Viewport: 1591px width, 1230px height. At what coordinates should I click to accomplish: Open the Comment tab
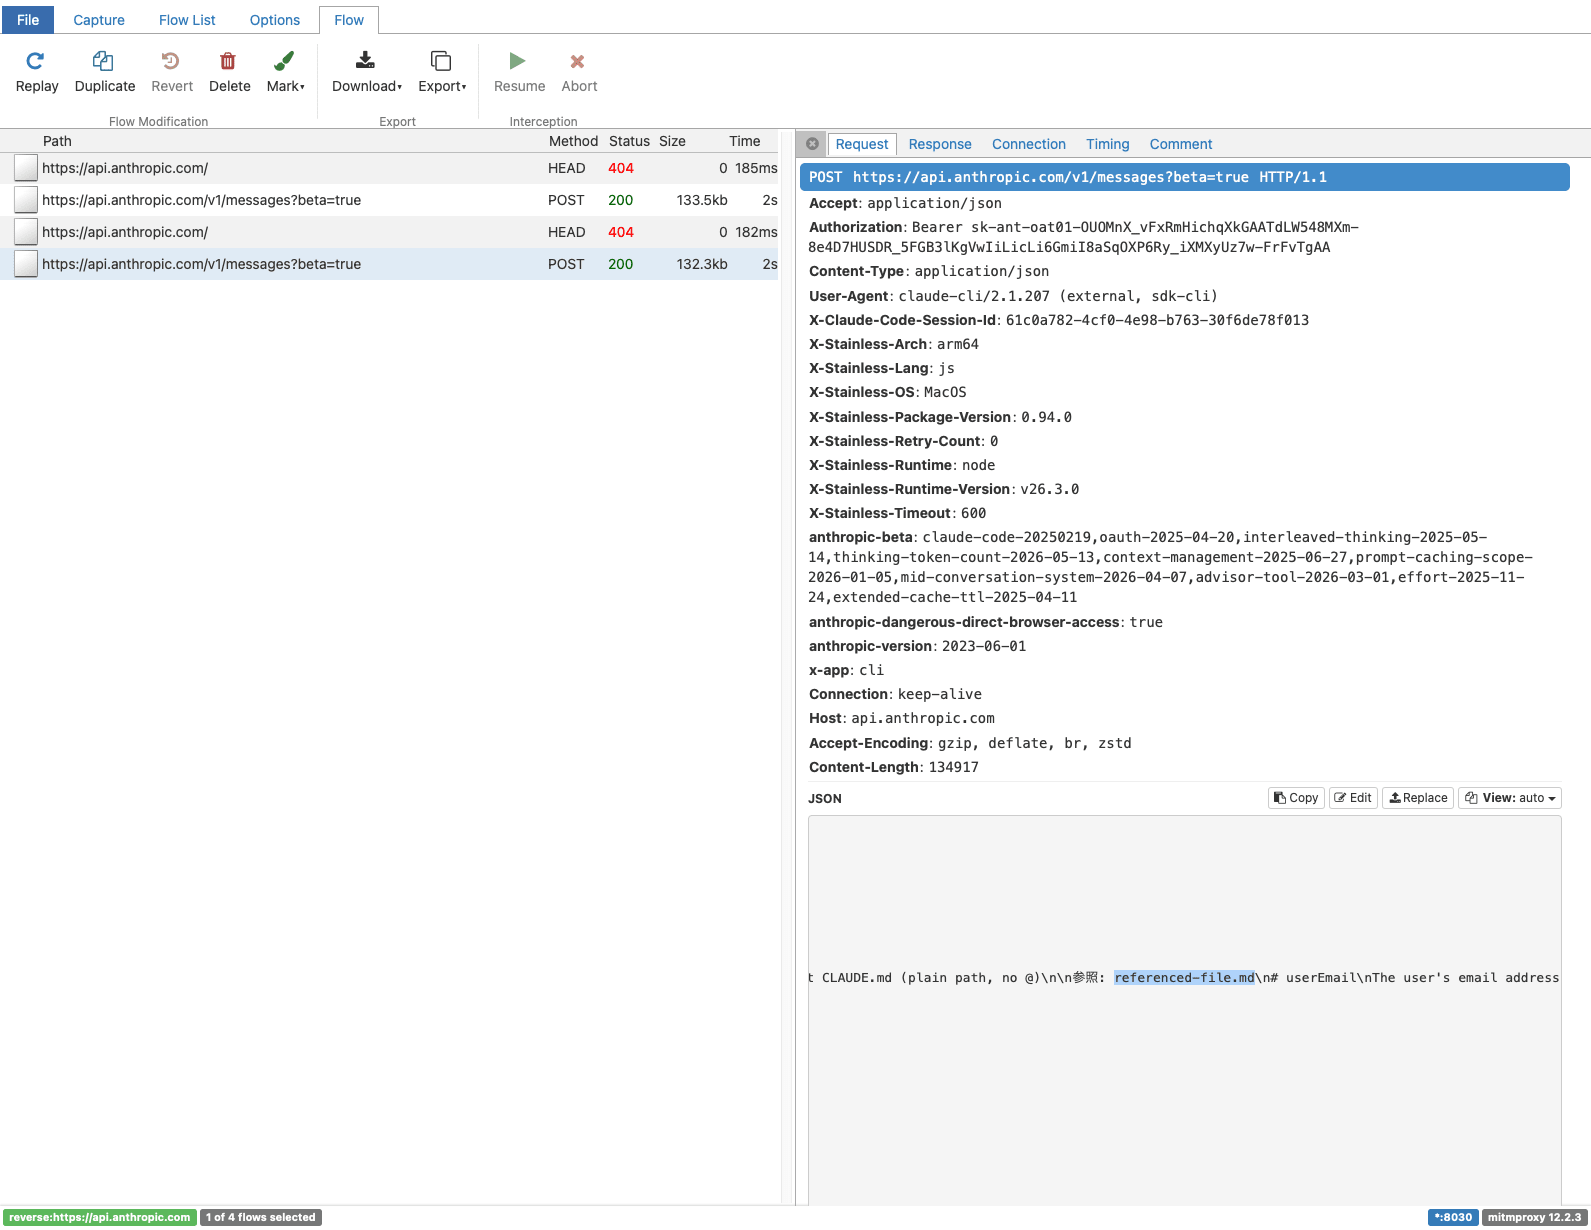pos(1181,144)
